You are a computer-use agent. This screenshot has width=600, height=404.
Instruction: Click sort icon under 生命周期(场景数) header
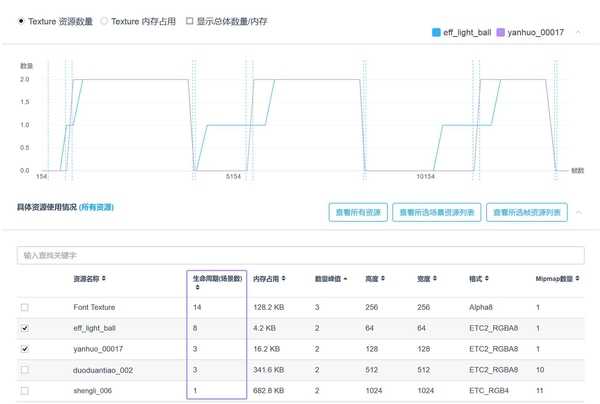pos(197,287)
